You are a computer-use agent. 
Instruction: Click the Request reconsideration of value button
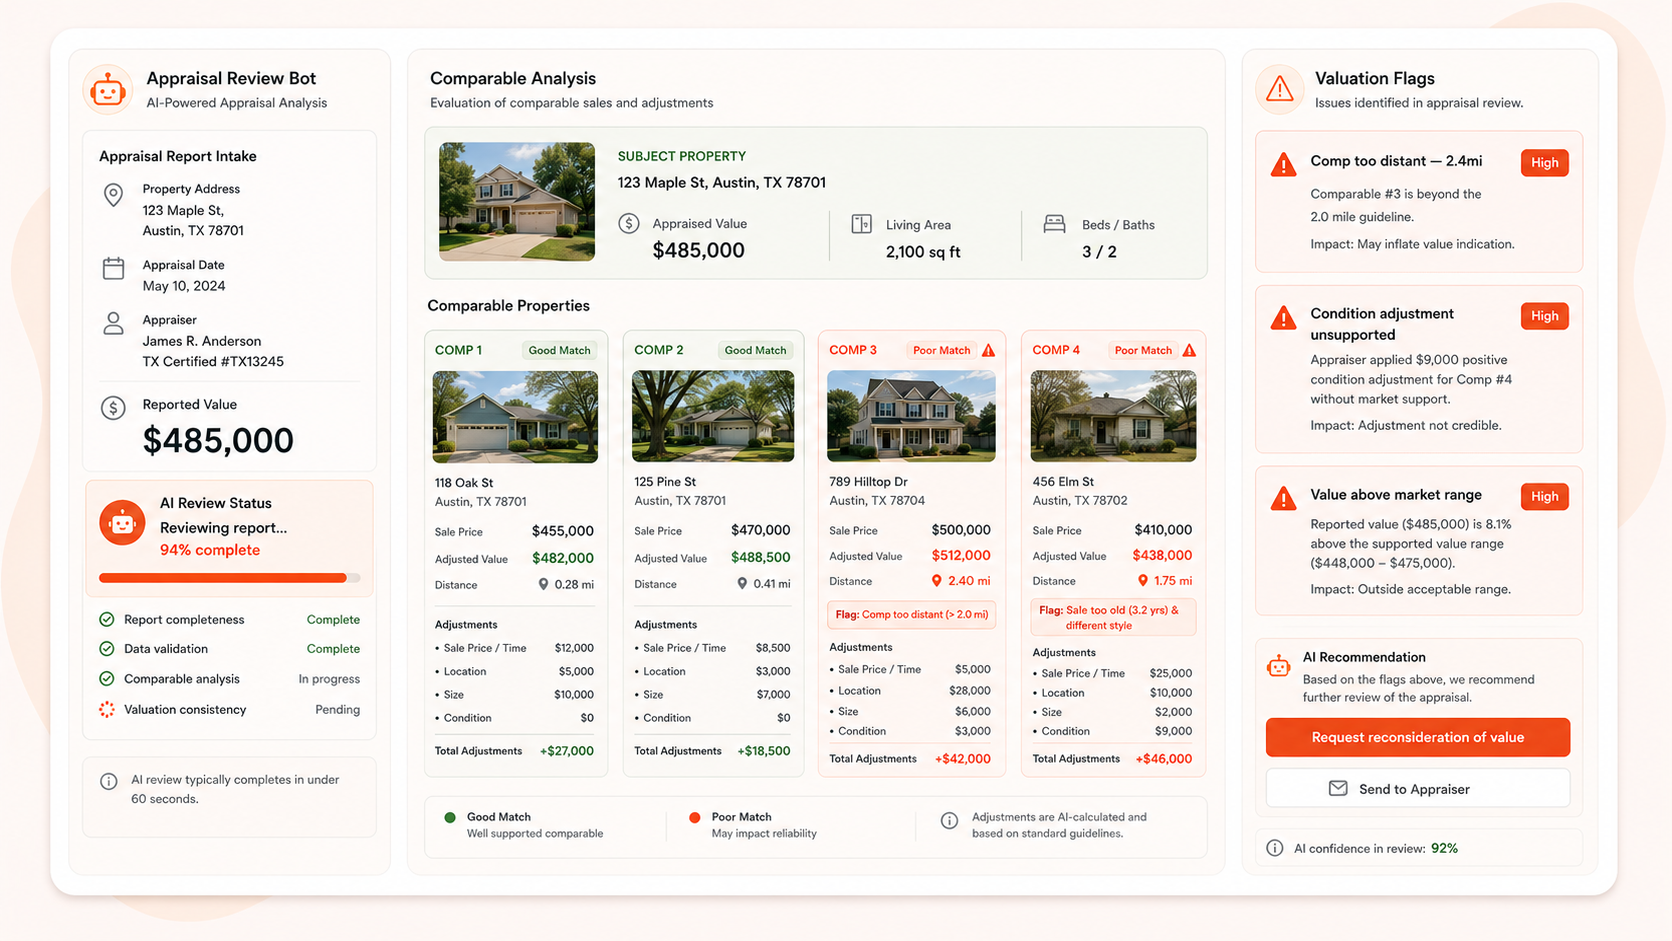pyautogui.click(x=1418, y=737)
